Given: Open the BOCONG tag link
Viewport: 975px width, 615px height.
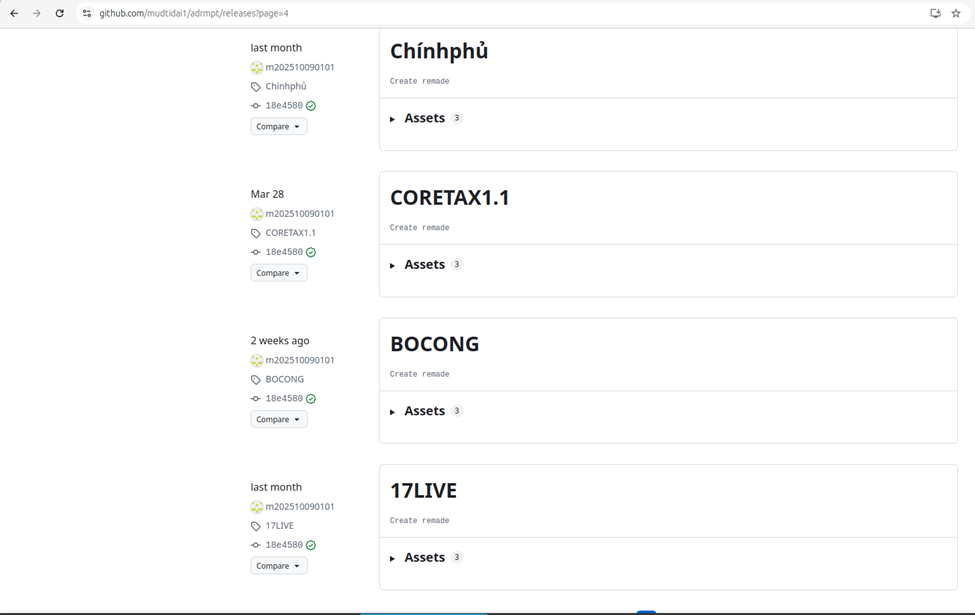Looking at the screenshot, I should point(285,379).
